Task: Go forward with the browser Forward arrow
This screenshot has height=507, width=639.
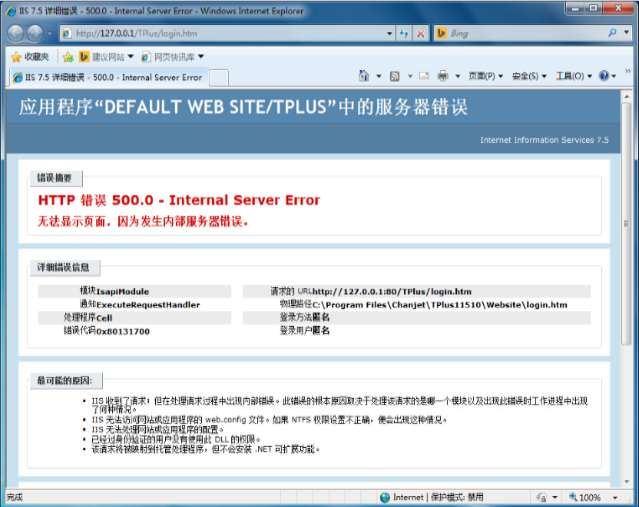Action: (35, 33)
